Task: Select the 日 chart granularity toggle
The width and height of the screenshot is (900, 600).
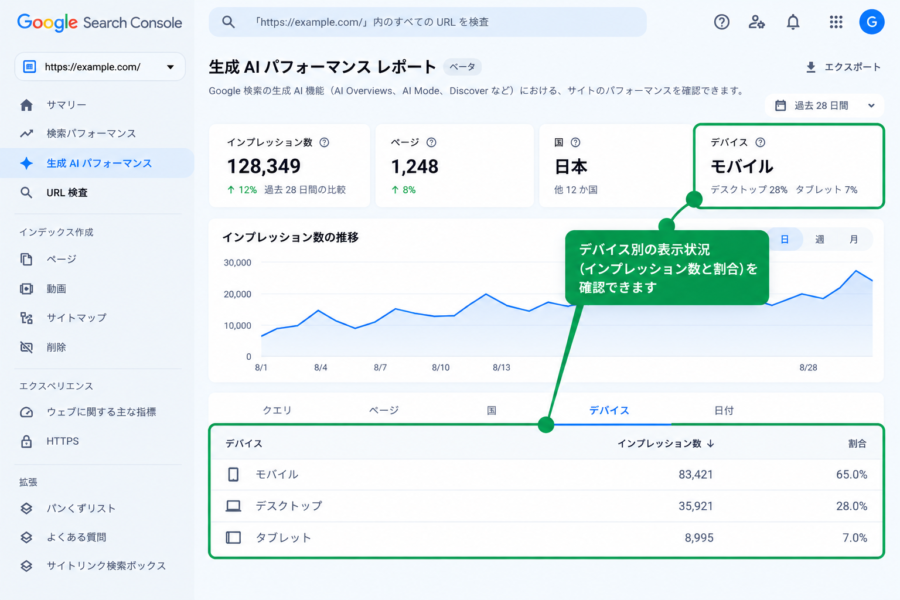Action: (x=785, y=239)
